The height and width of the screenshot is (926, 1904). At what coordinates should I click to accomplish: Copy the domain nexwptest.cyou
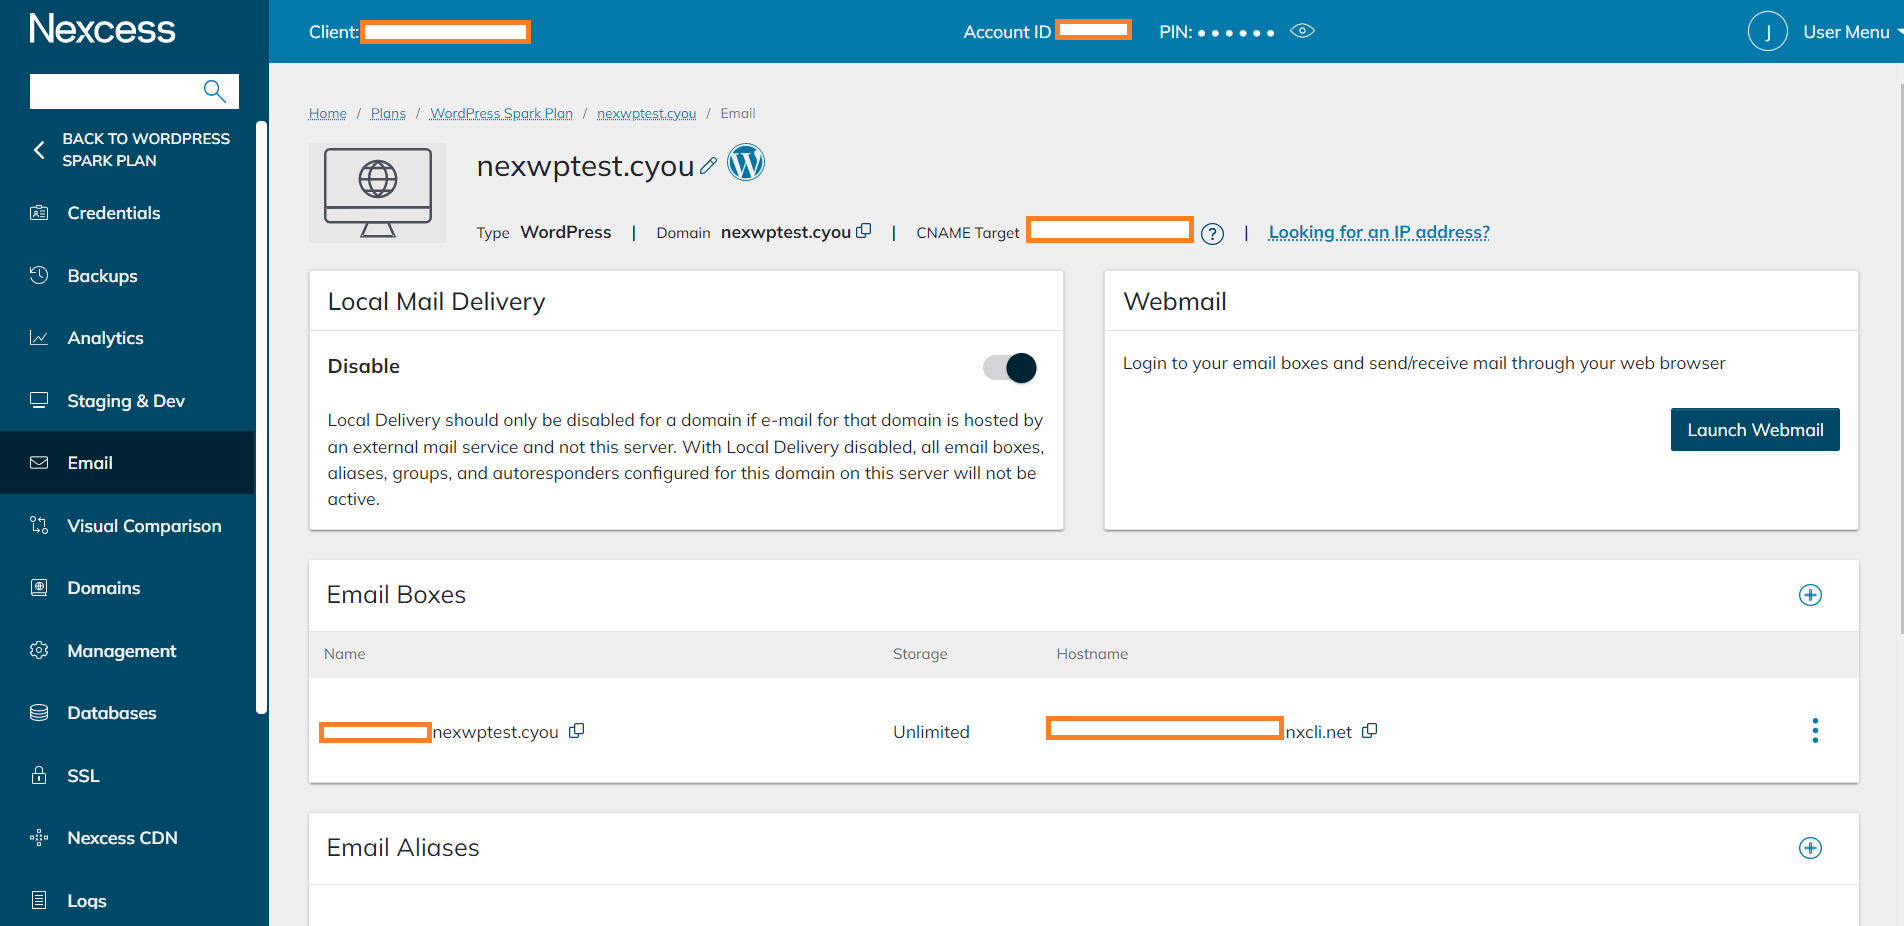click(864, 231)
